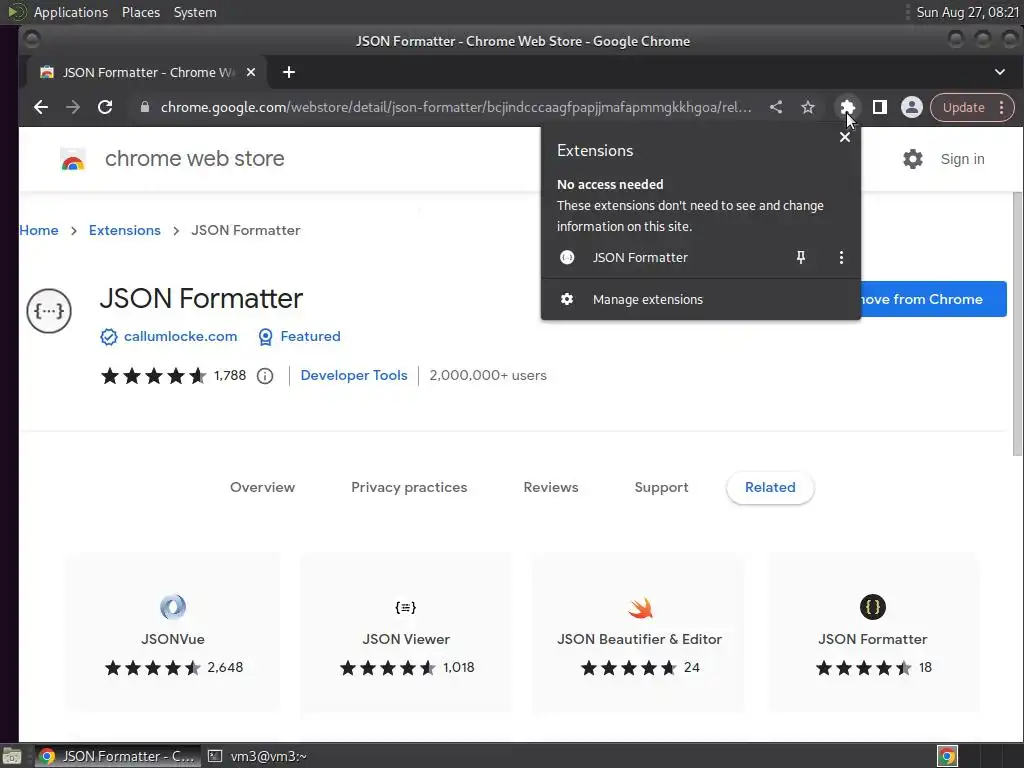
Task: Open the Chrome profile avatar menu
Action: pyautogui.click(x=912, y=107)
